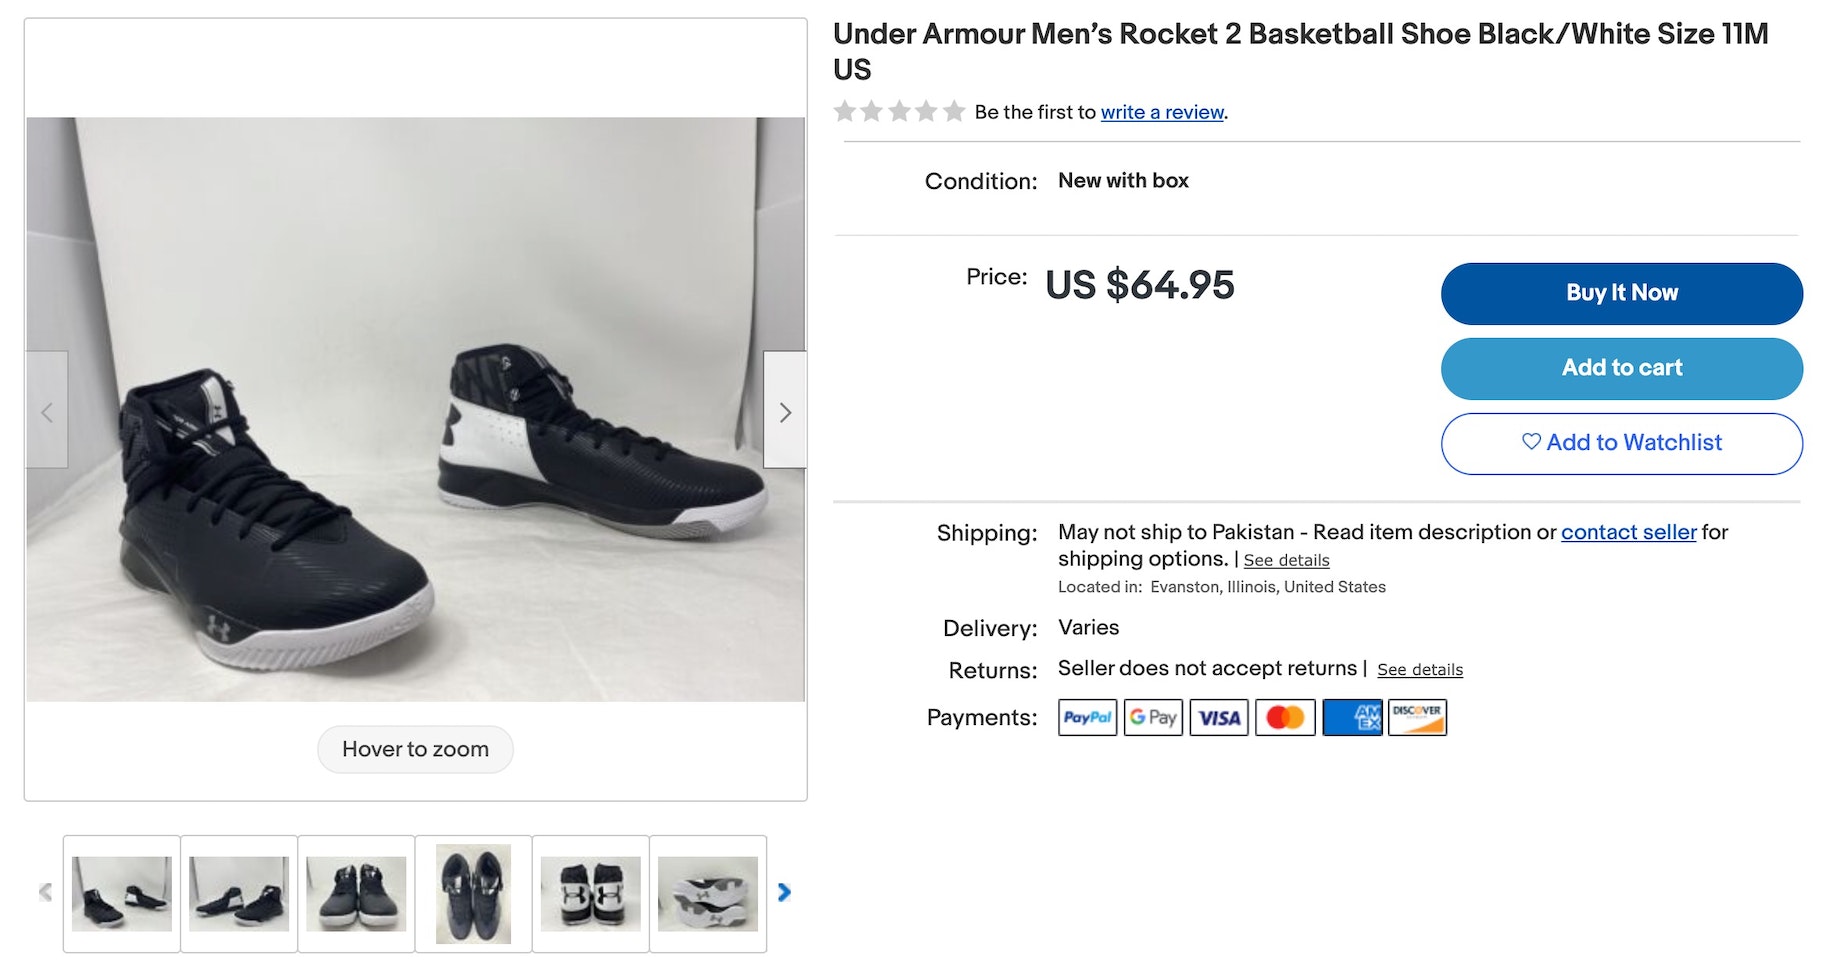Select the first shoe thumbnail

click(122, 893)
